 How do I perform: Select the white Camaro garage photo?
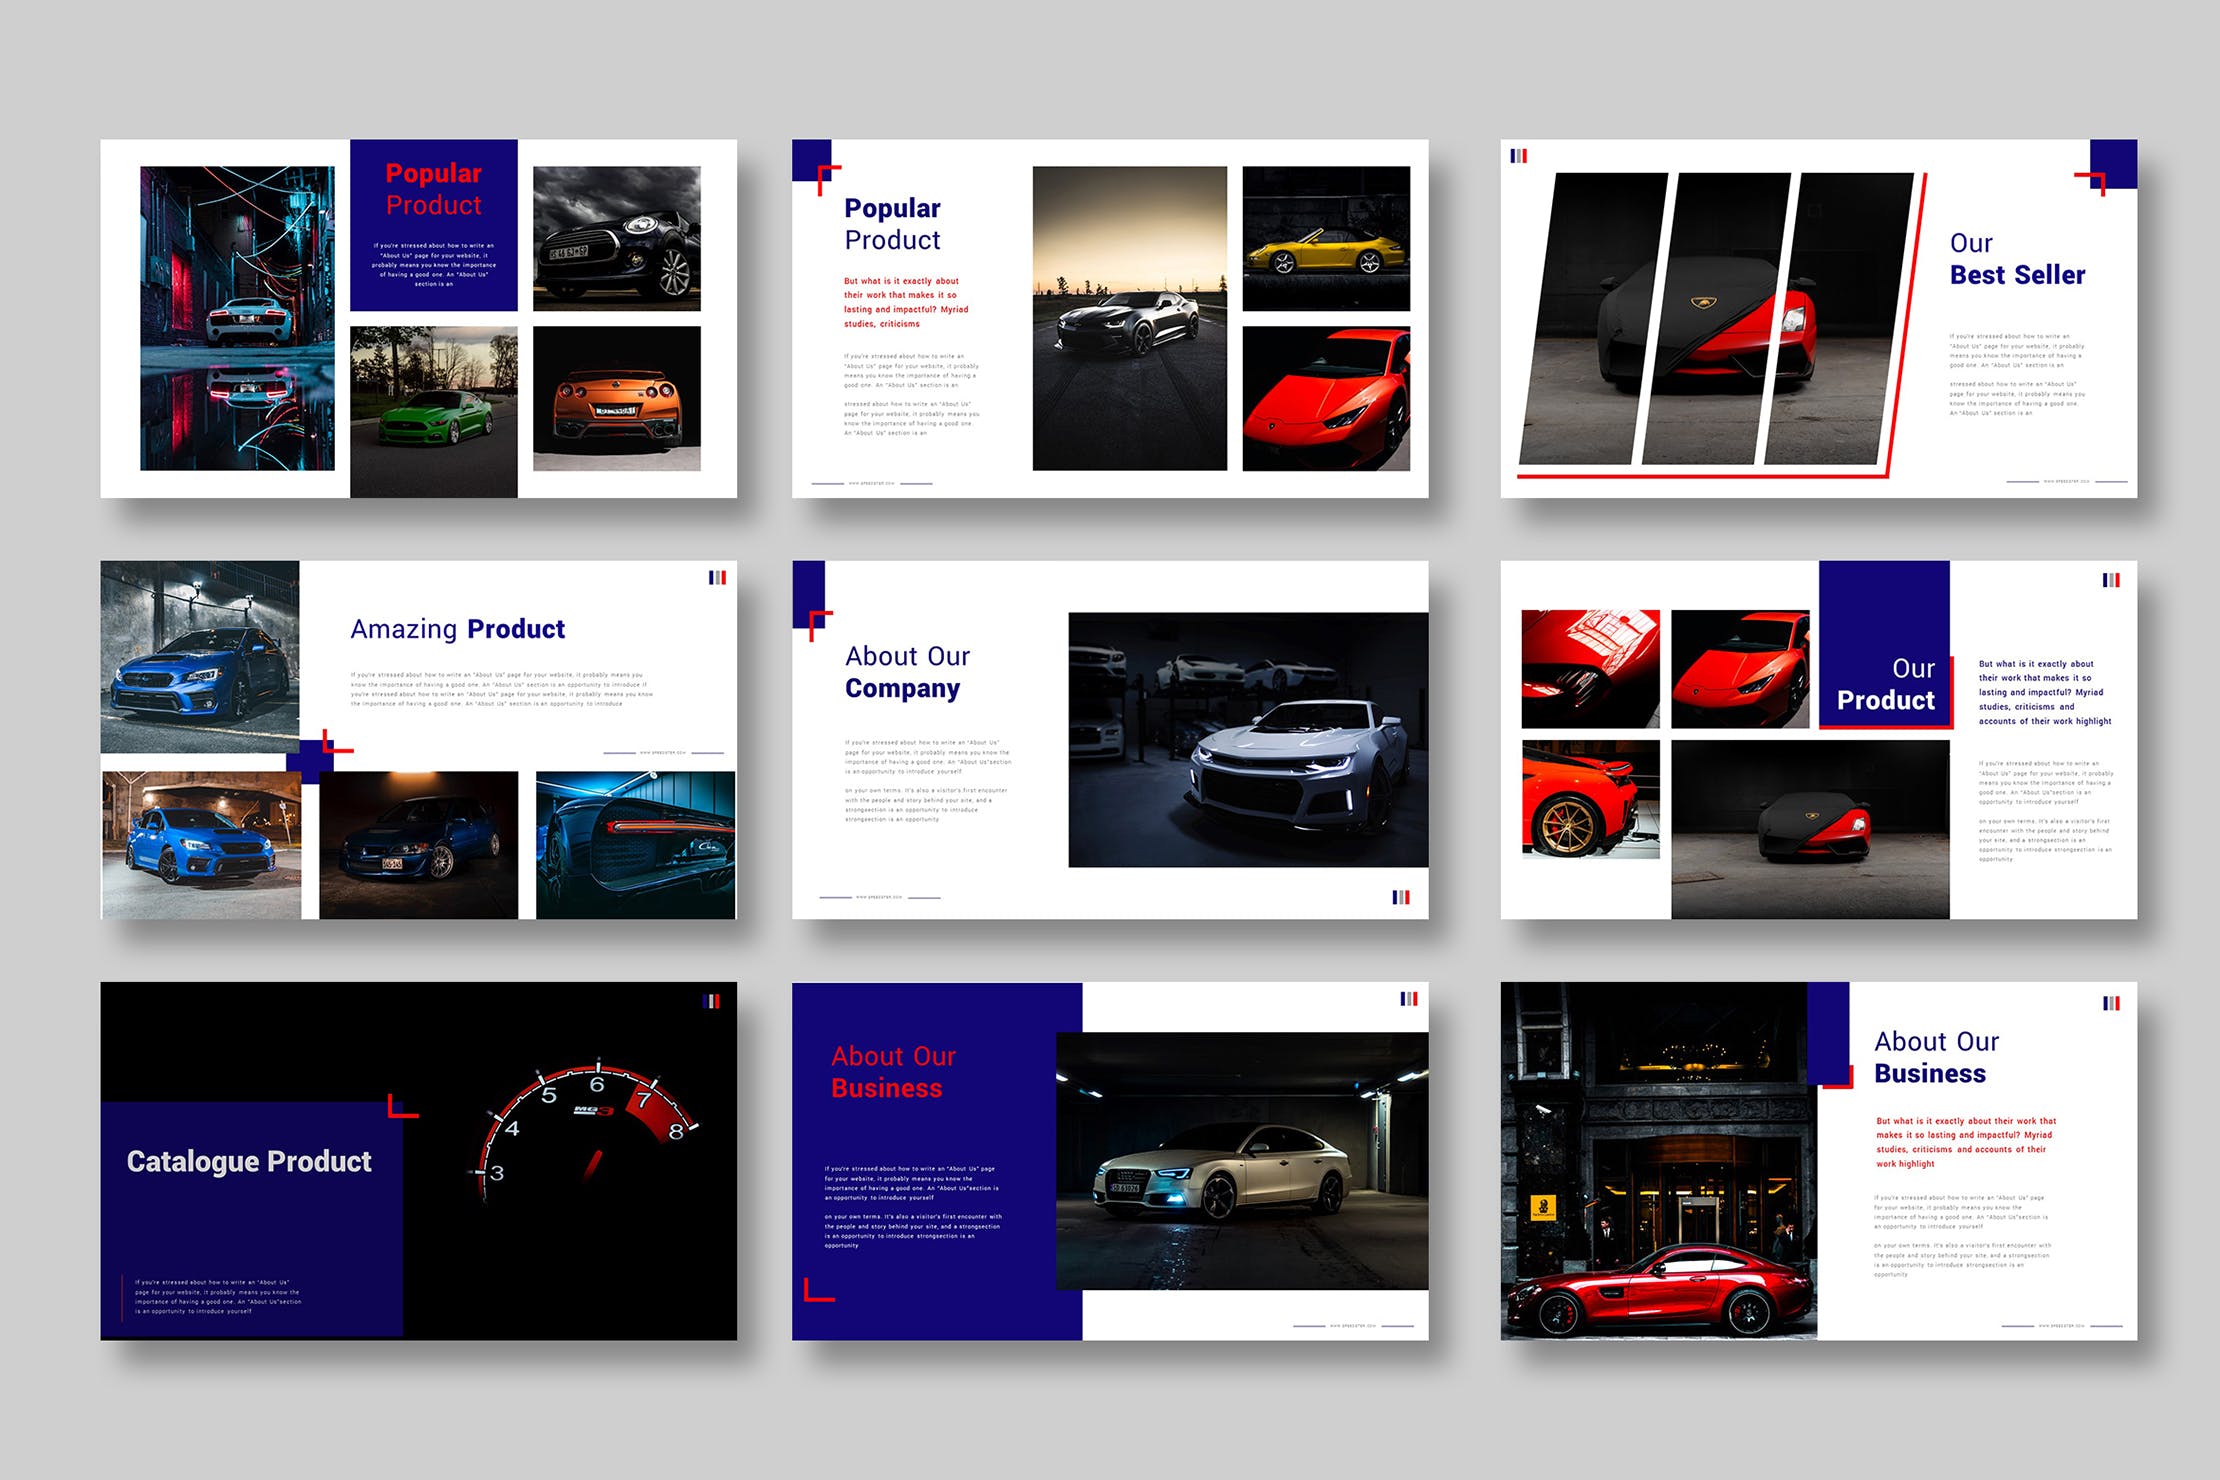1247,739
